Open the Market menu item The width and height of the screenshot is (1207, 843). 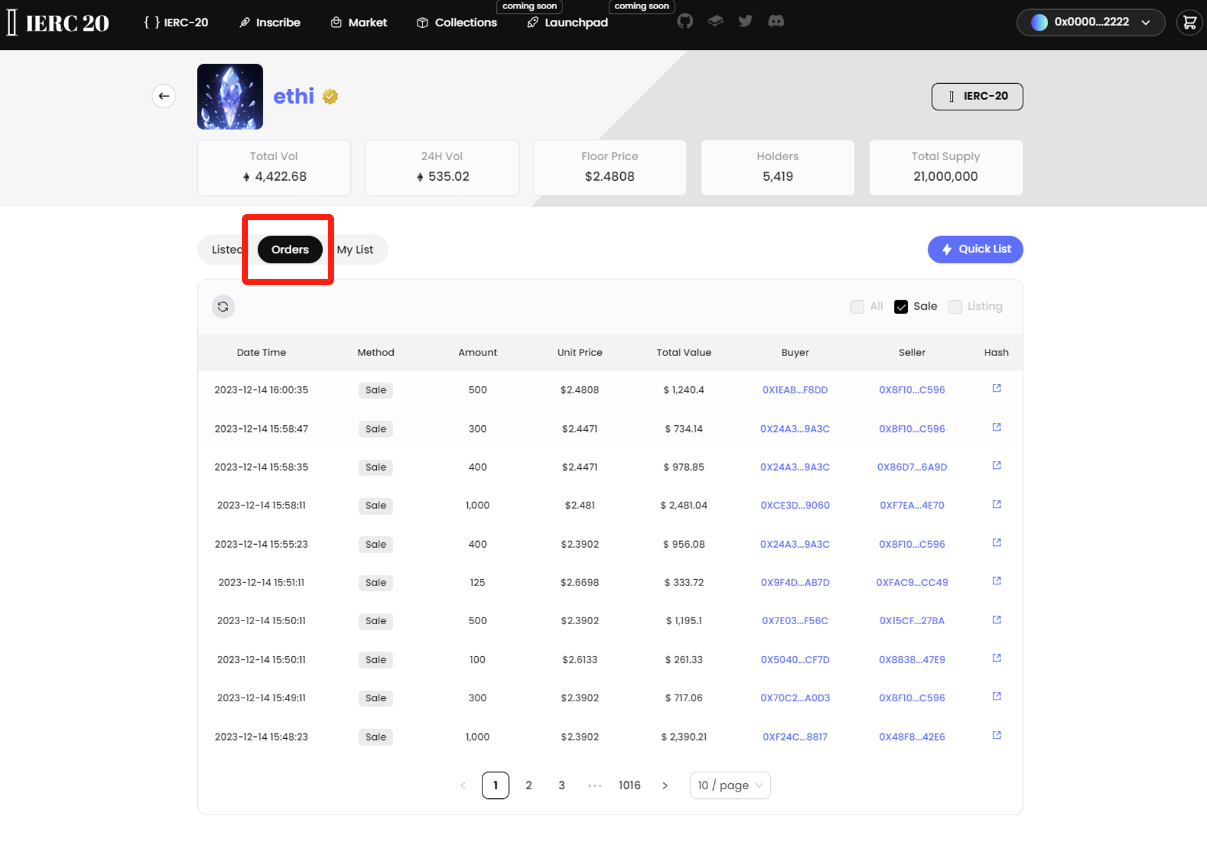pos(359,22)
